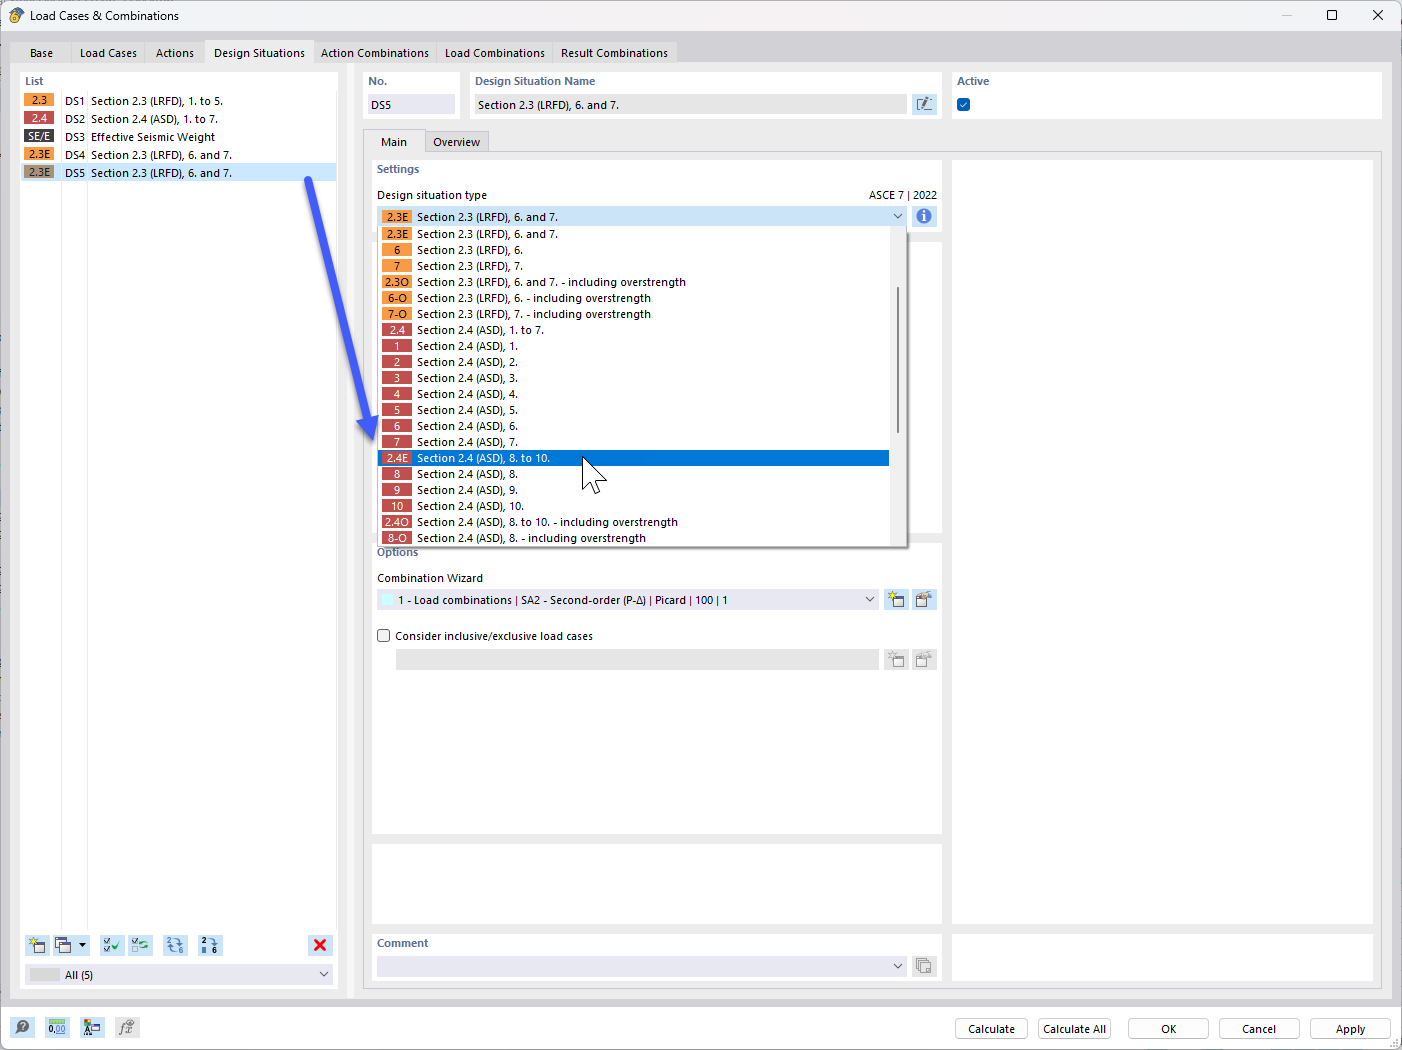Switch to the Base tab
Screen dimensions: 1402x1050
coord(42,53)
